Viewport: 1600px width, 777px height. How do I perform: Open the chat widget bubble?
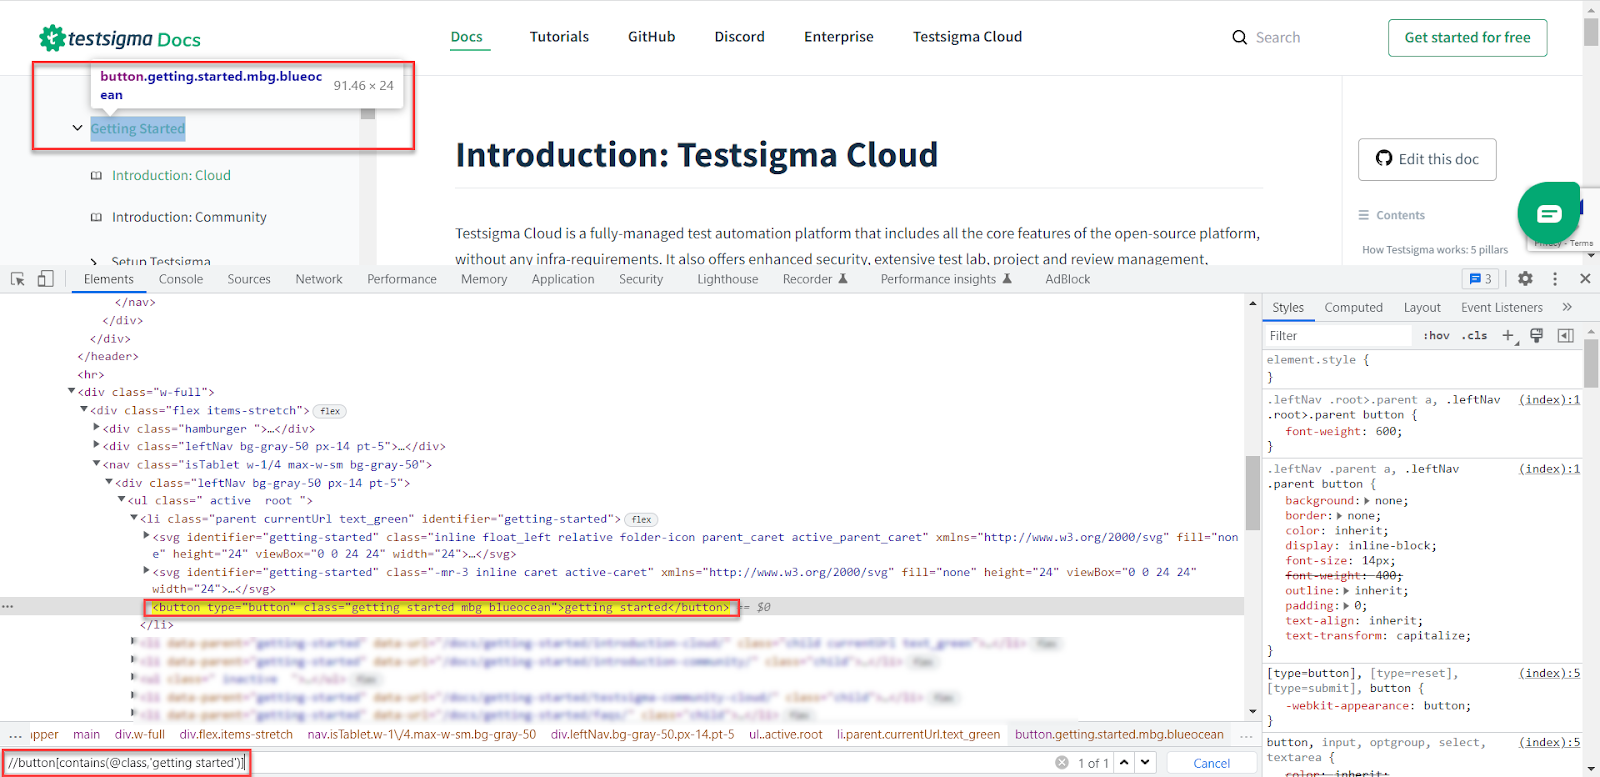coord(1548,212)
